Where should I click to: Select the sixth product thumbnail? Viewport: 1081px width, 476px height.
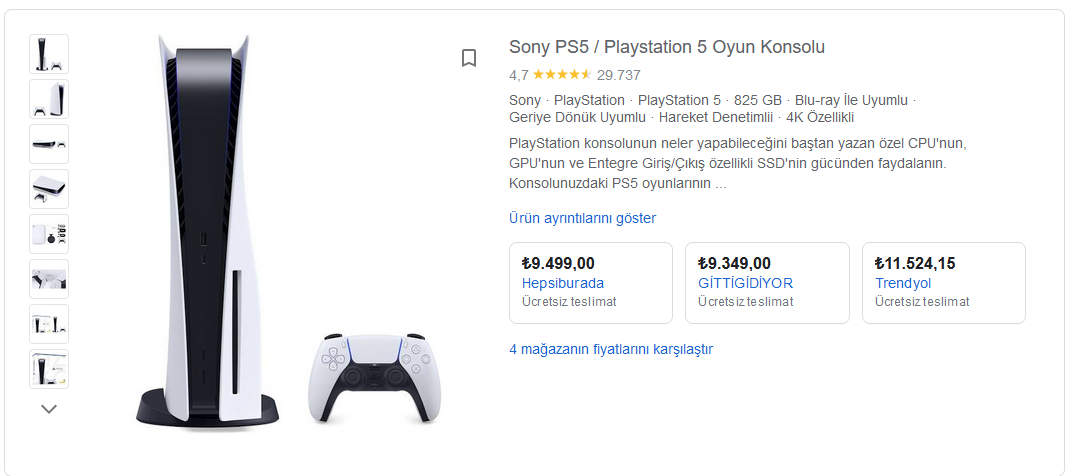(49, 279)
